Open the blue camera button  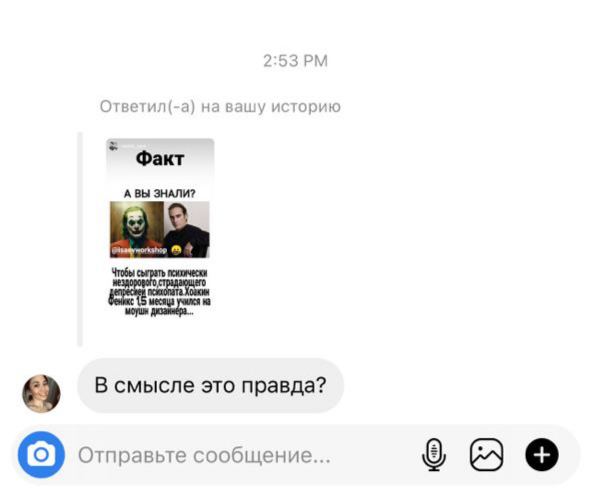pyautogui.click(x=41, y=454)
